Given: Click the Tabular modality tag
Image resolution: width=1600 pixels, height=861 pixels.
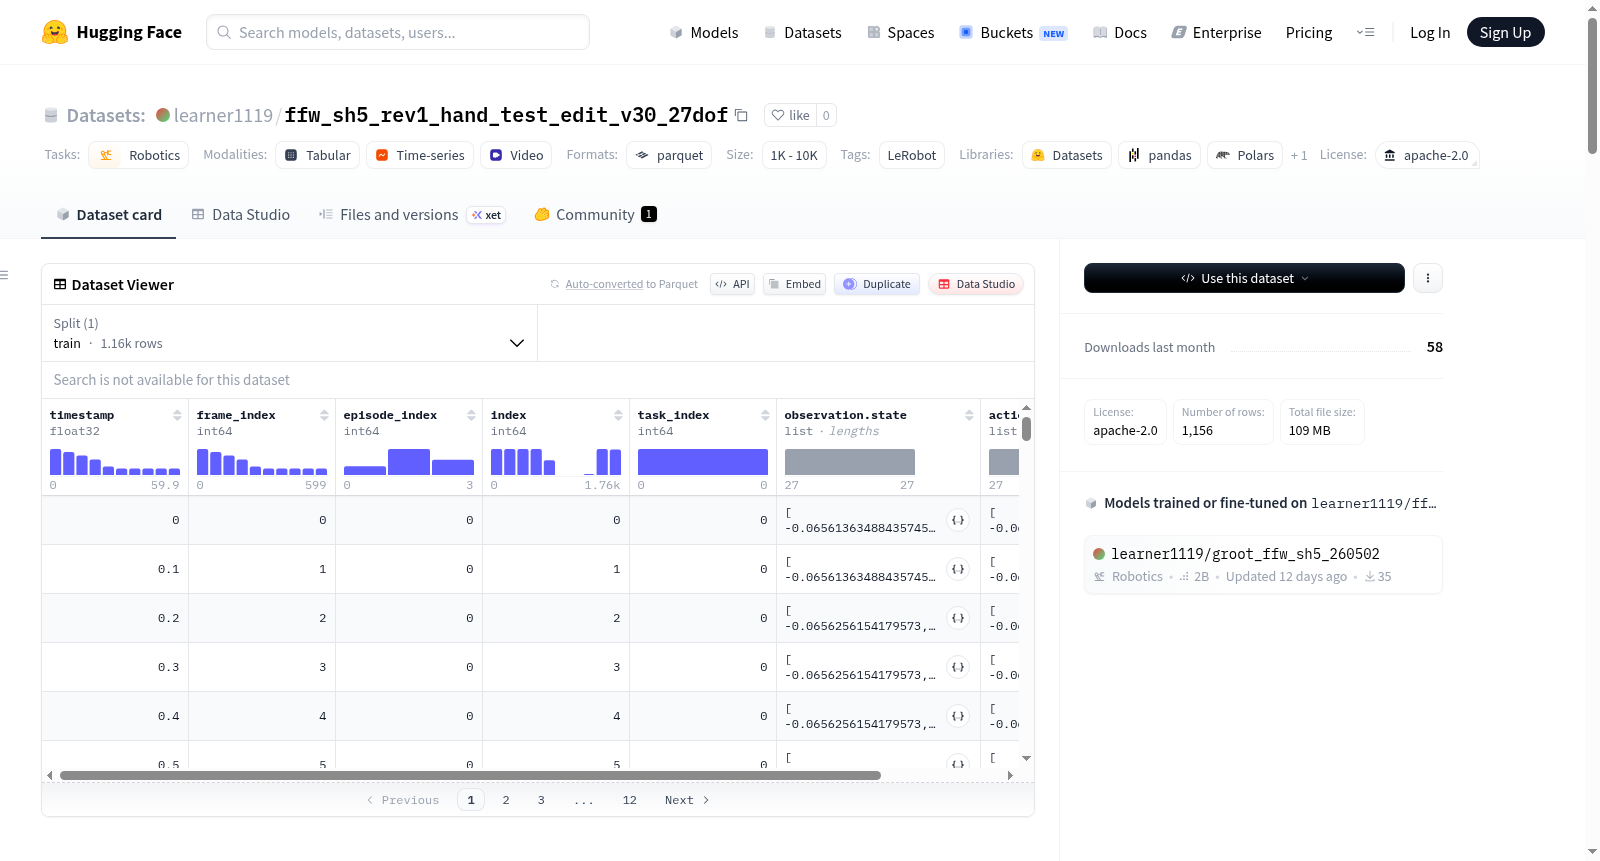Looking at the screenshot, I should point(318,155).
